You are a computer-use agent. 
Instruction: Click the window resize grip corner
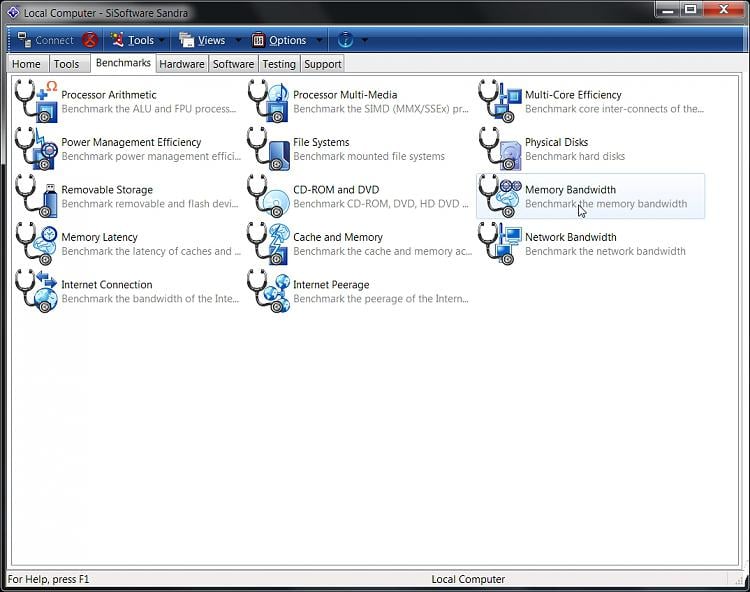pos(740,579)
